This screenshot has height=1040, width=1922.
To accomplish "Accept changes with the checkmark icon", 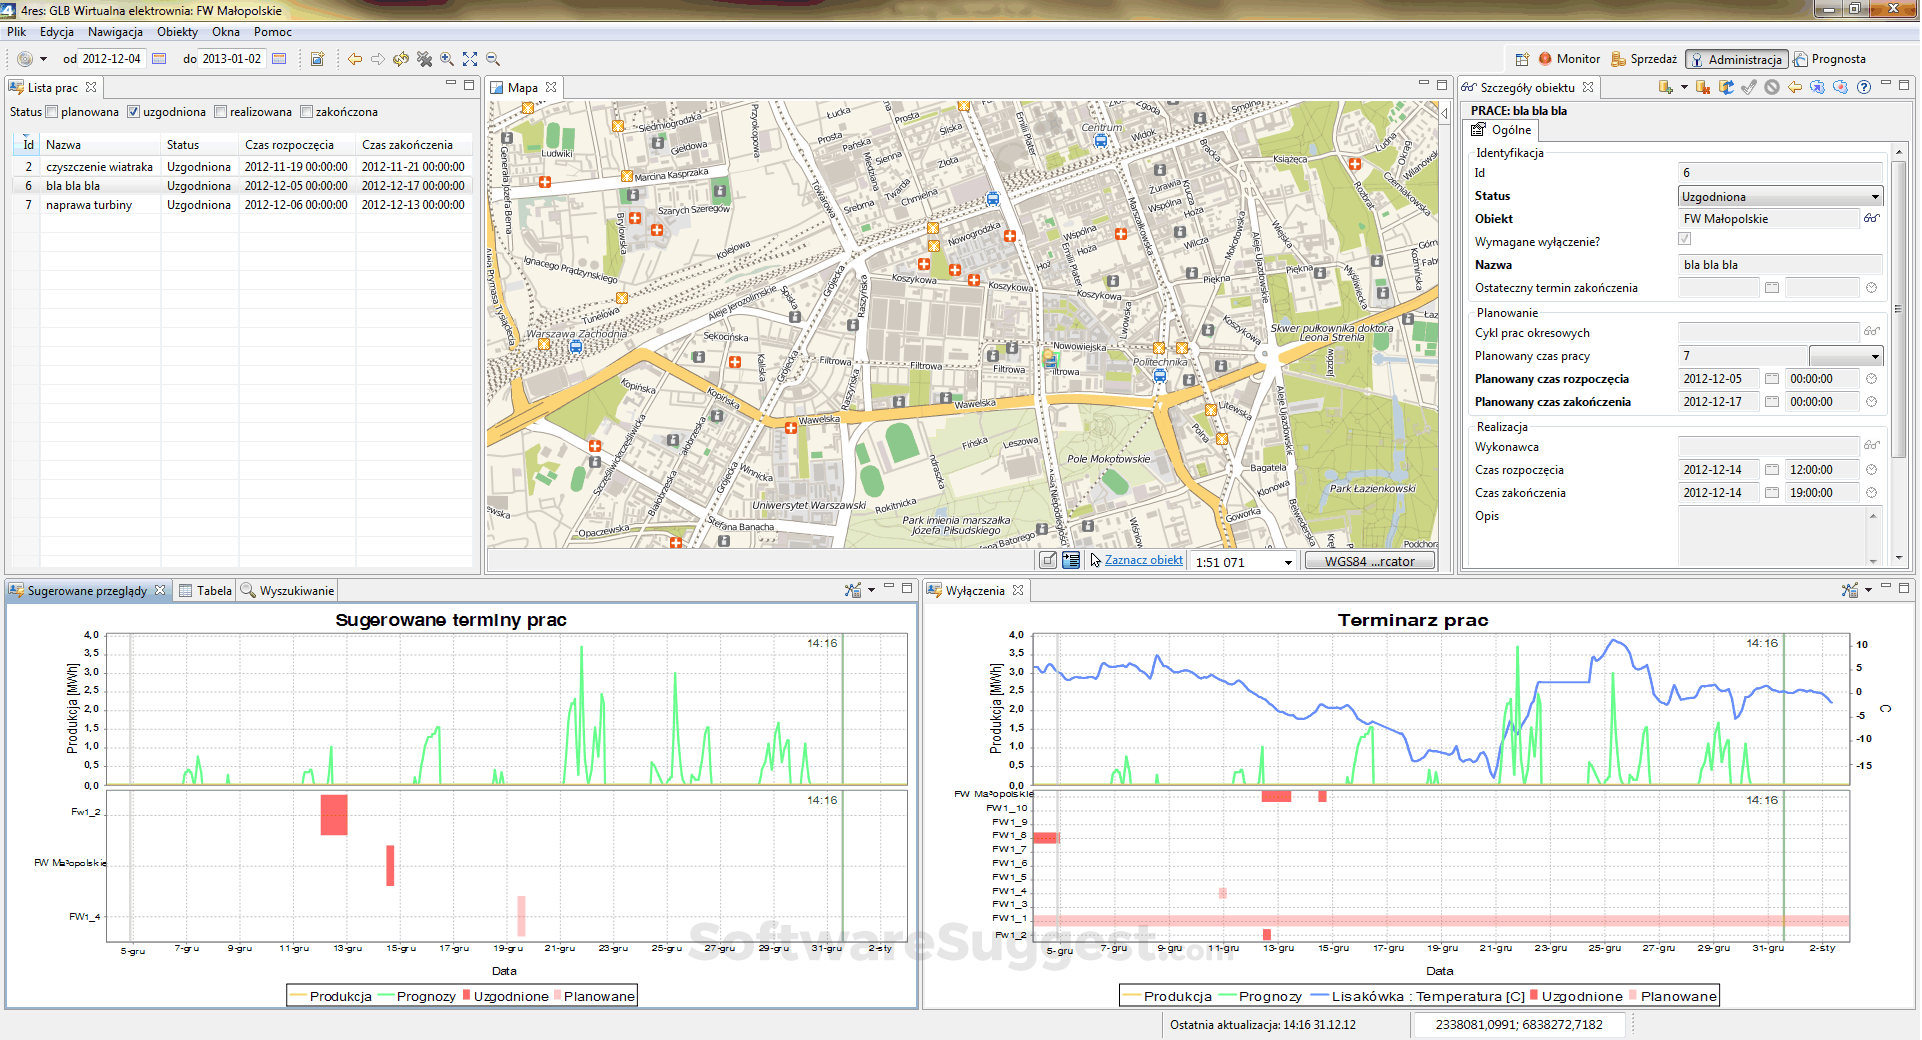I will coord(1748,88).
